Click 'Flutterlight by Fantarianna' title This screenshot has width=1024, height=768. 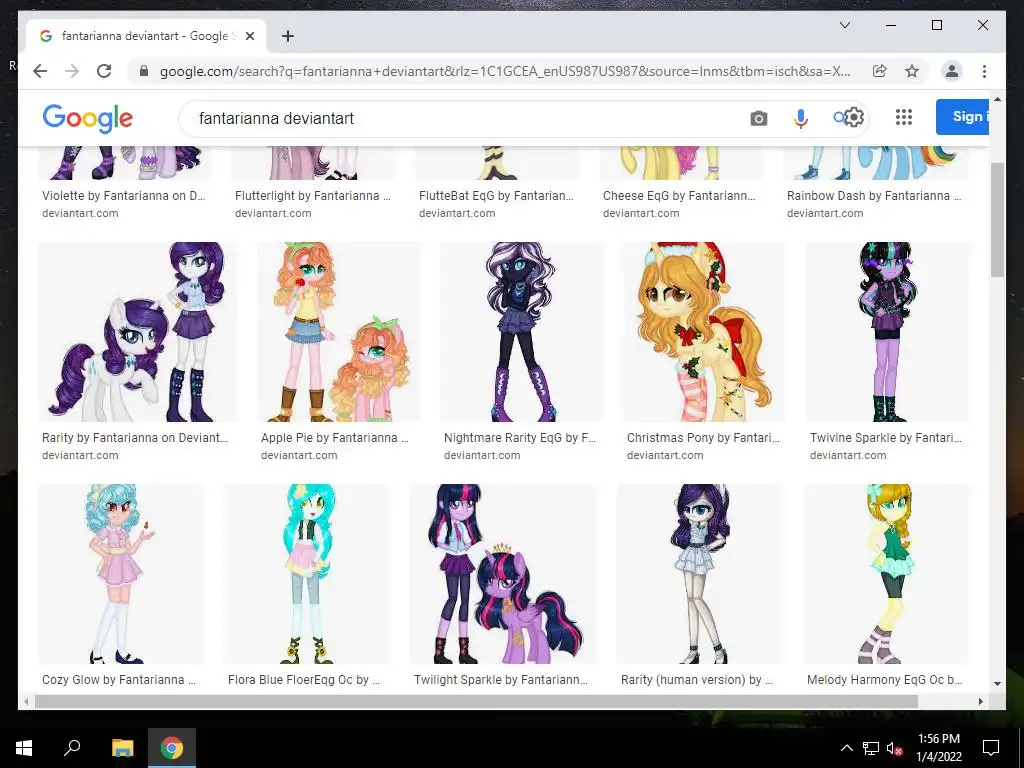313,195
